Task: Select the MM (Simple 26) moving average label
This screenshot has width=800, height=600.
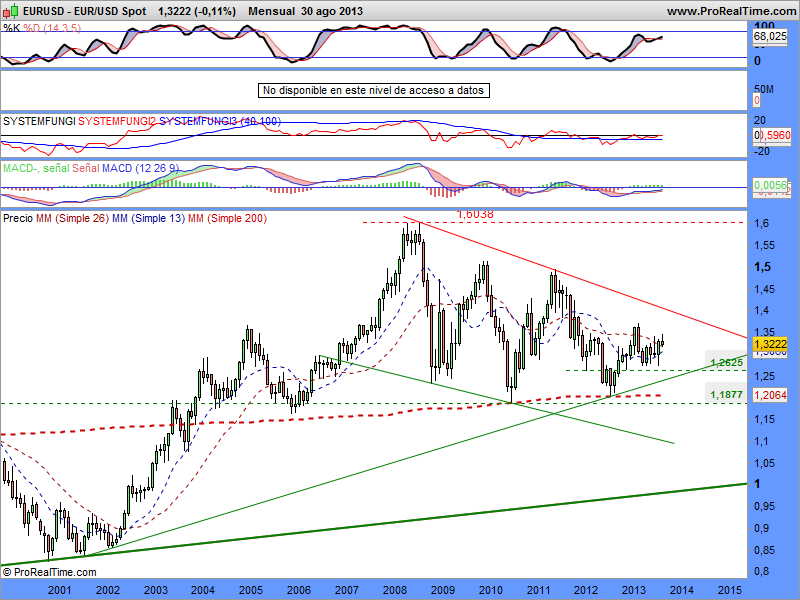Action: click(72, 218)
